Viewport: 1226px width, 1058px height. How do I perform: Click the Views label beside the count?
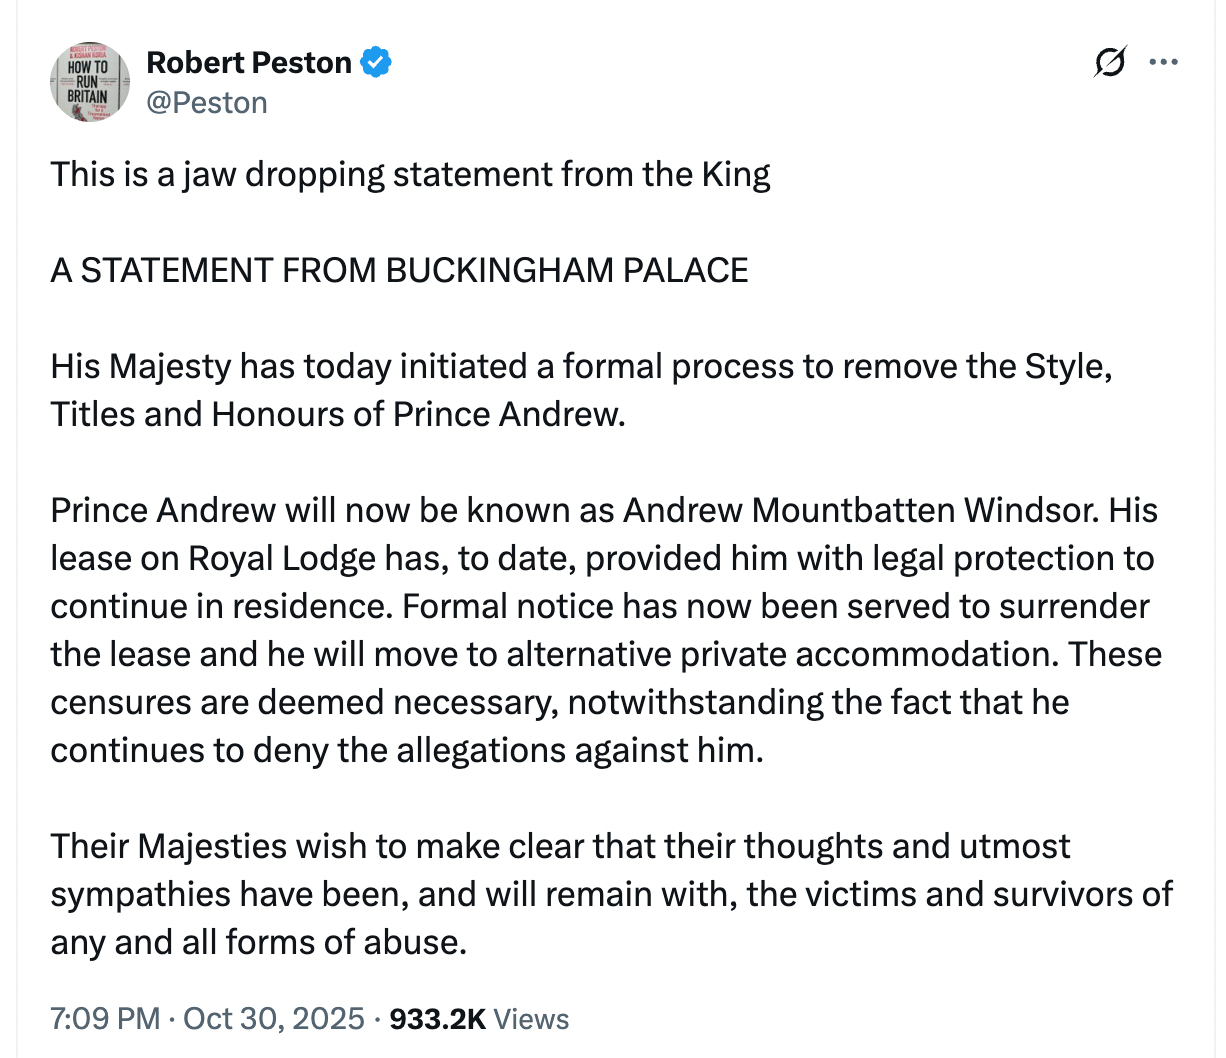531,1019
